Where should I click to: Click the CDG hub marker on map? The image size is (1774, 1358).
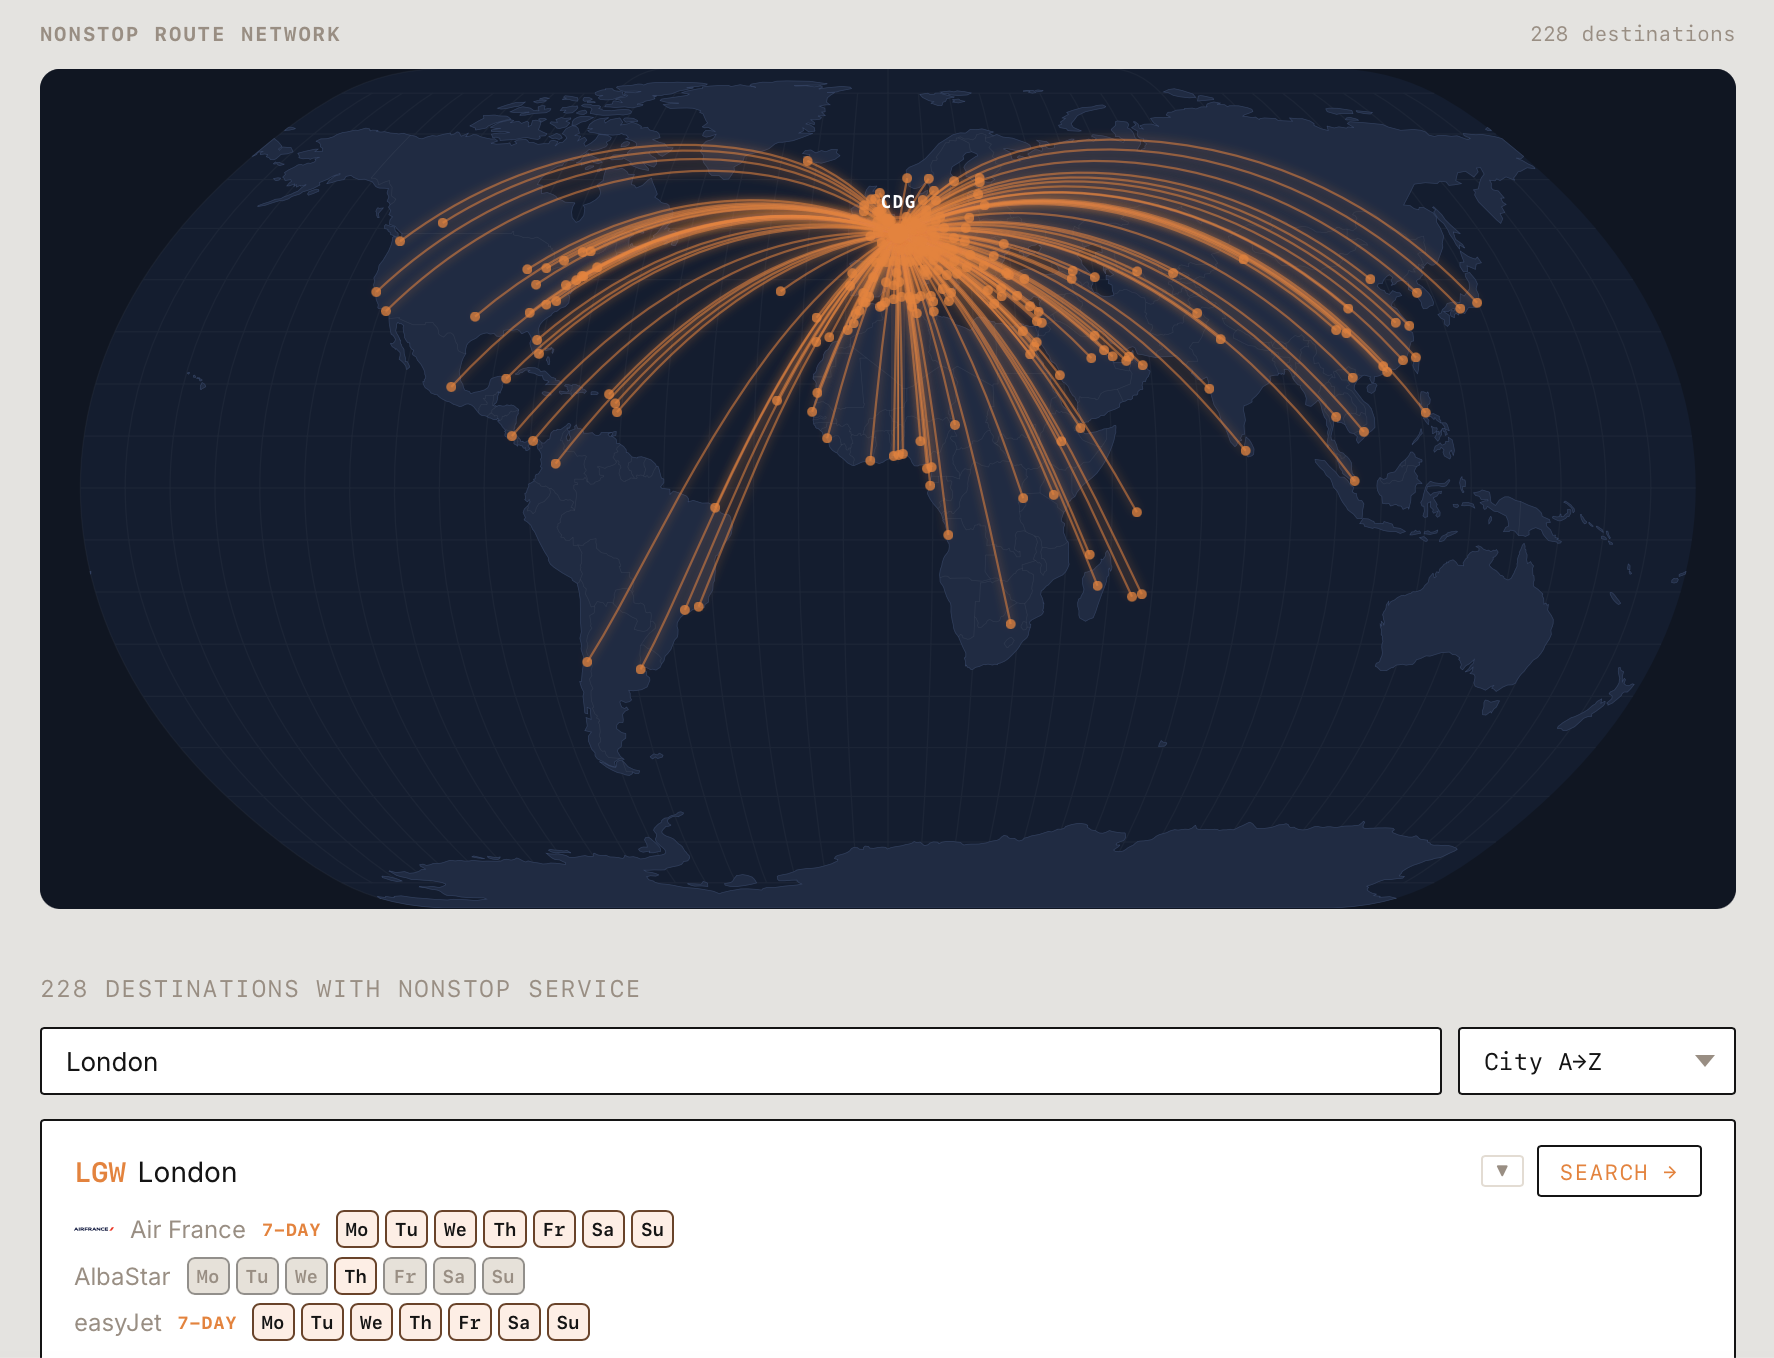point(897,202)
